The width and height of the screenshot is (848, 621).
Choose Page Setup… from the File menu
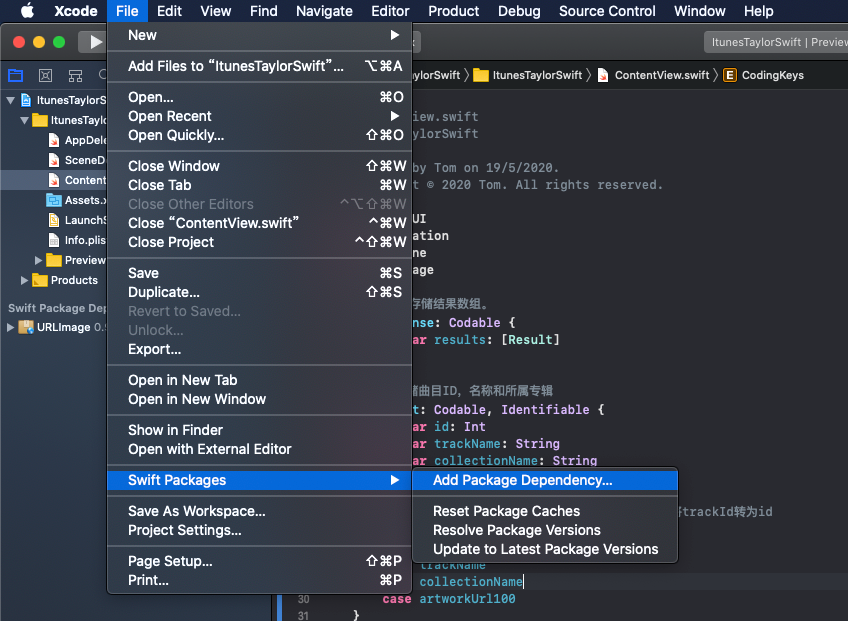[260, 561]
